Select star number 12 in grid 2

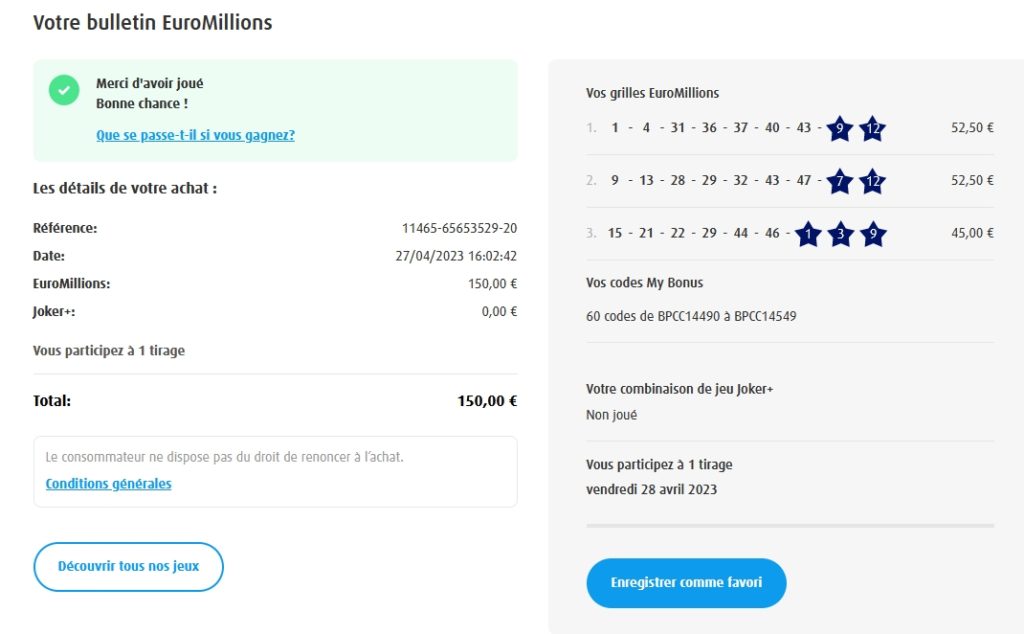[x=873, y=181]
